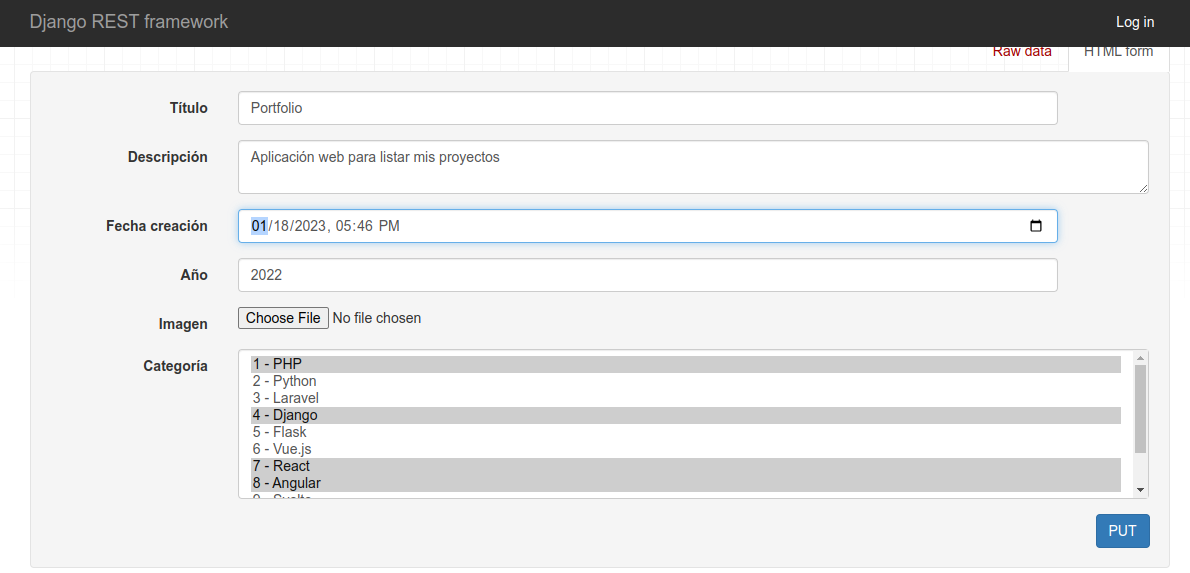1190x573 pixels.
Task: Click the Django REST framework brand link
Action: click(x=129, y=22)
